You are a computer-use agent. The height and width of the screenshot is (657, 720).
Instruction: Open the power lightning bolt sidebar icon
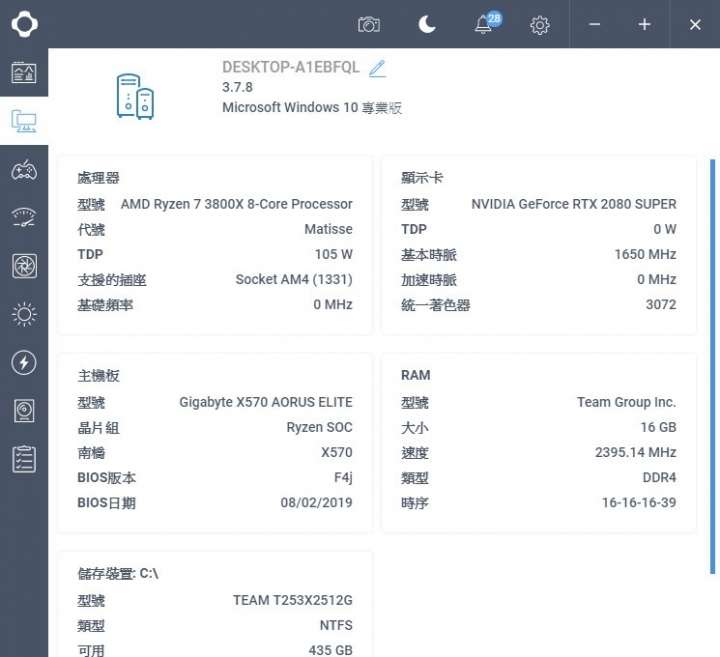[24, 363]
